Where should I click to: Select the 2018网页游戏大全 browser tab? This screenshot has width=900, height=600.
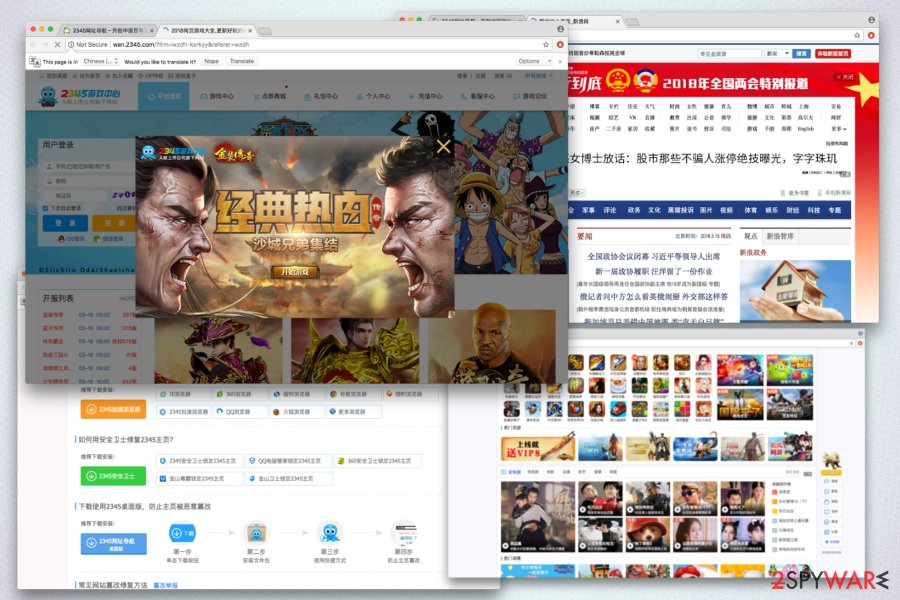208,30
